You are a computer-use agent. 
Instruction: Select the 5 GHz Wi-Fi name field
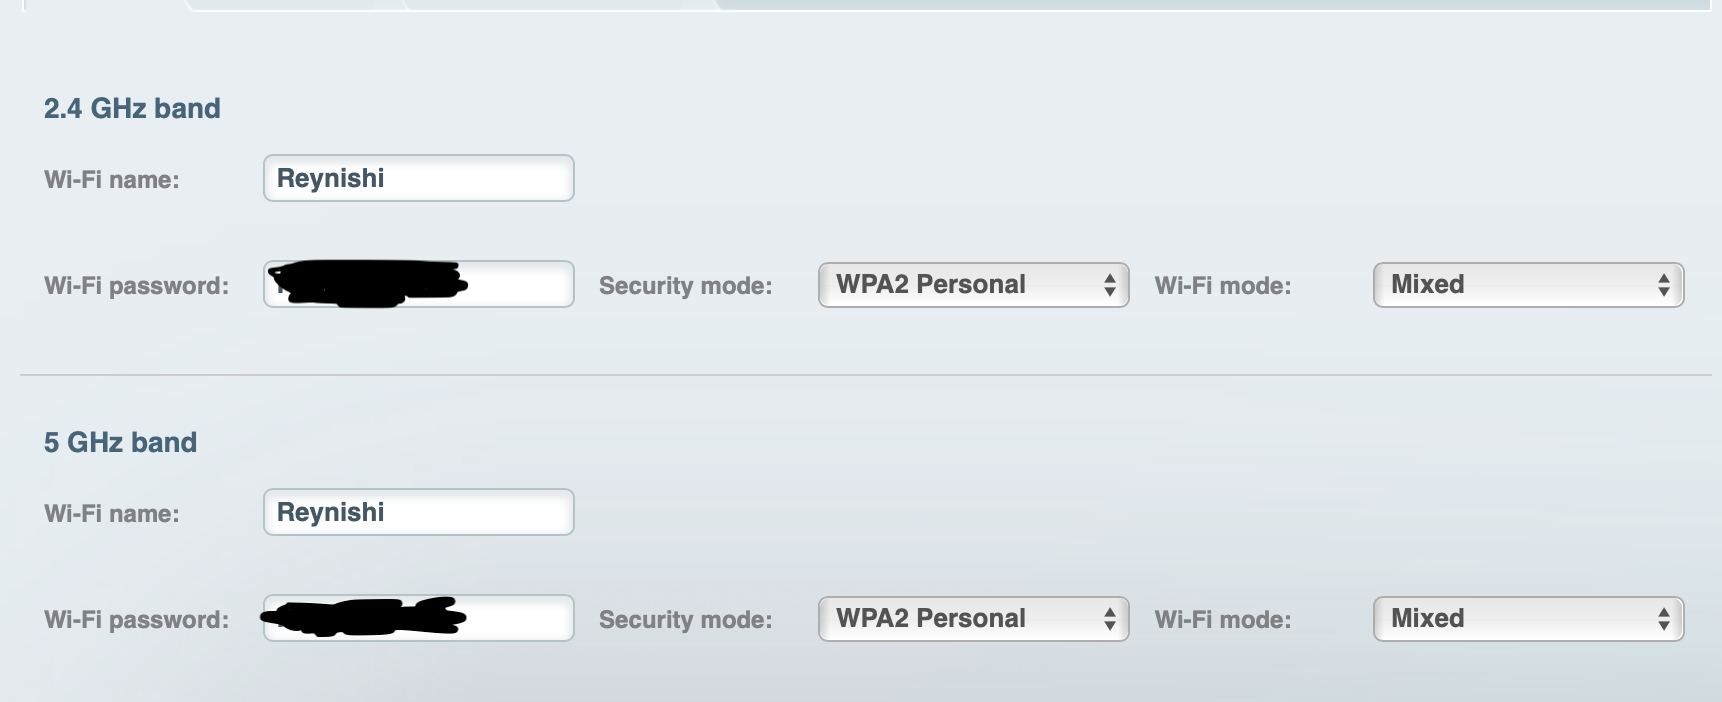[x=419, y=512]
